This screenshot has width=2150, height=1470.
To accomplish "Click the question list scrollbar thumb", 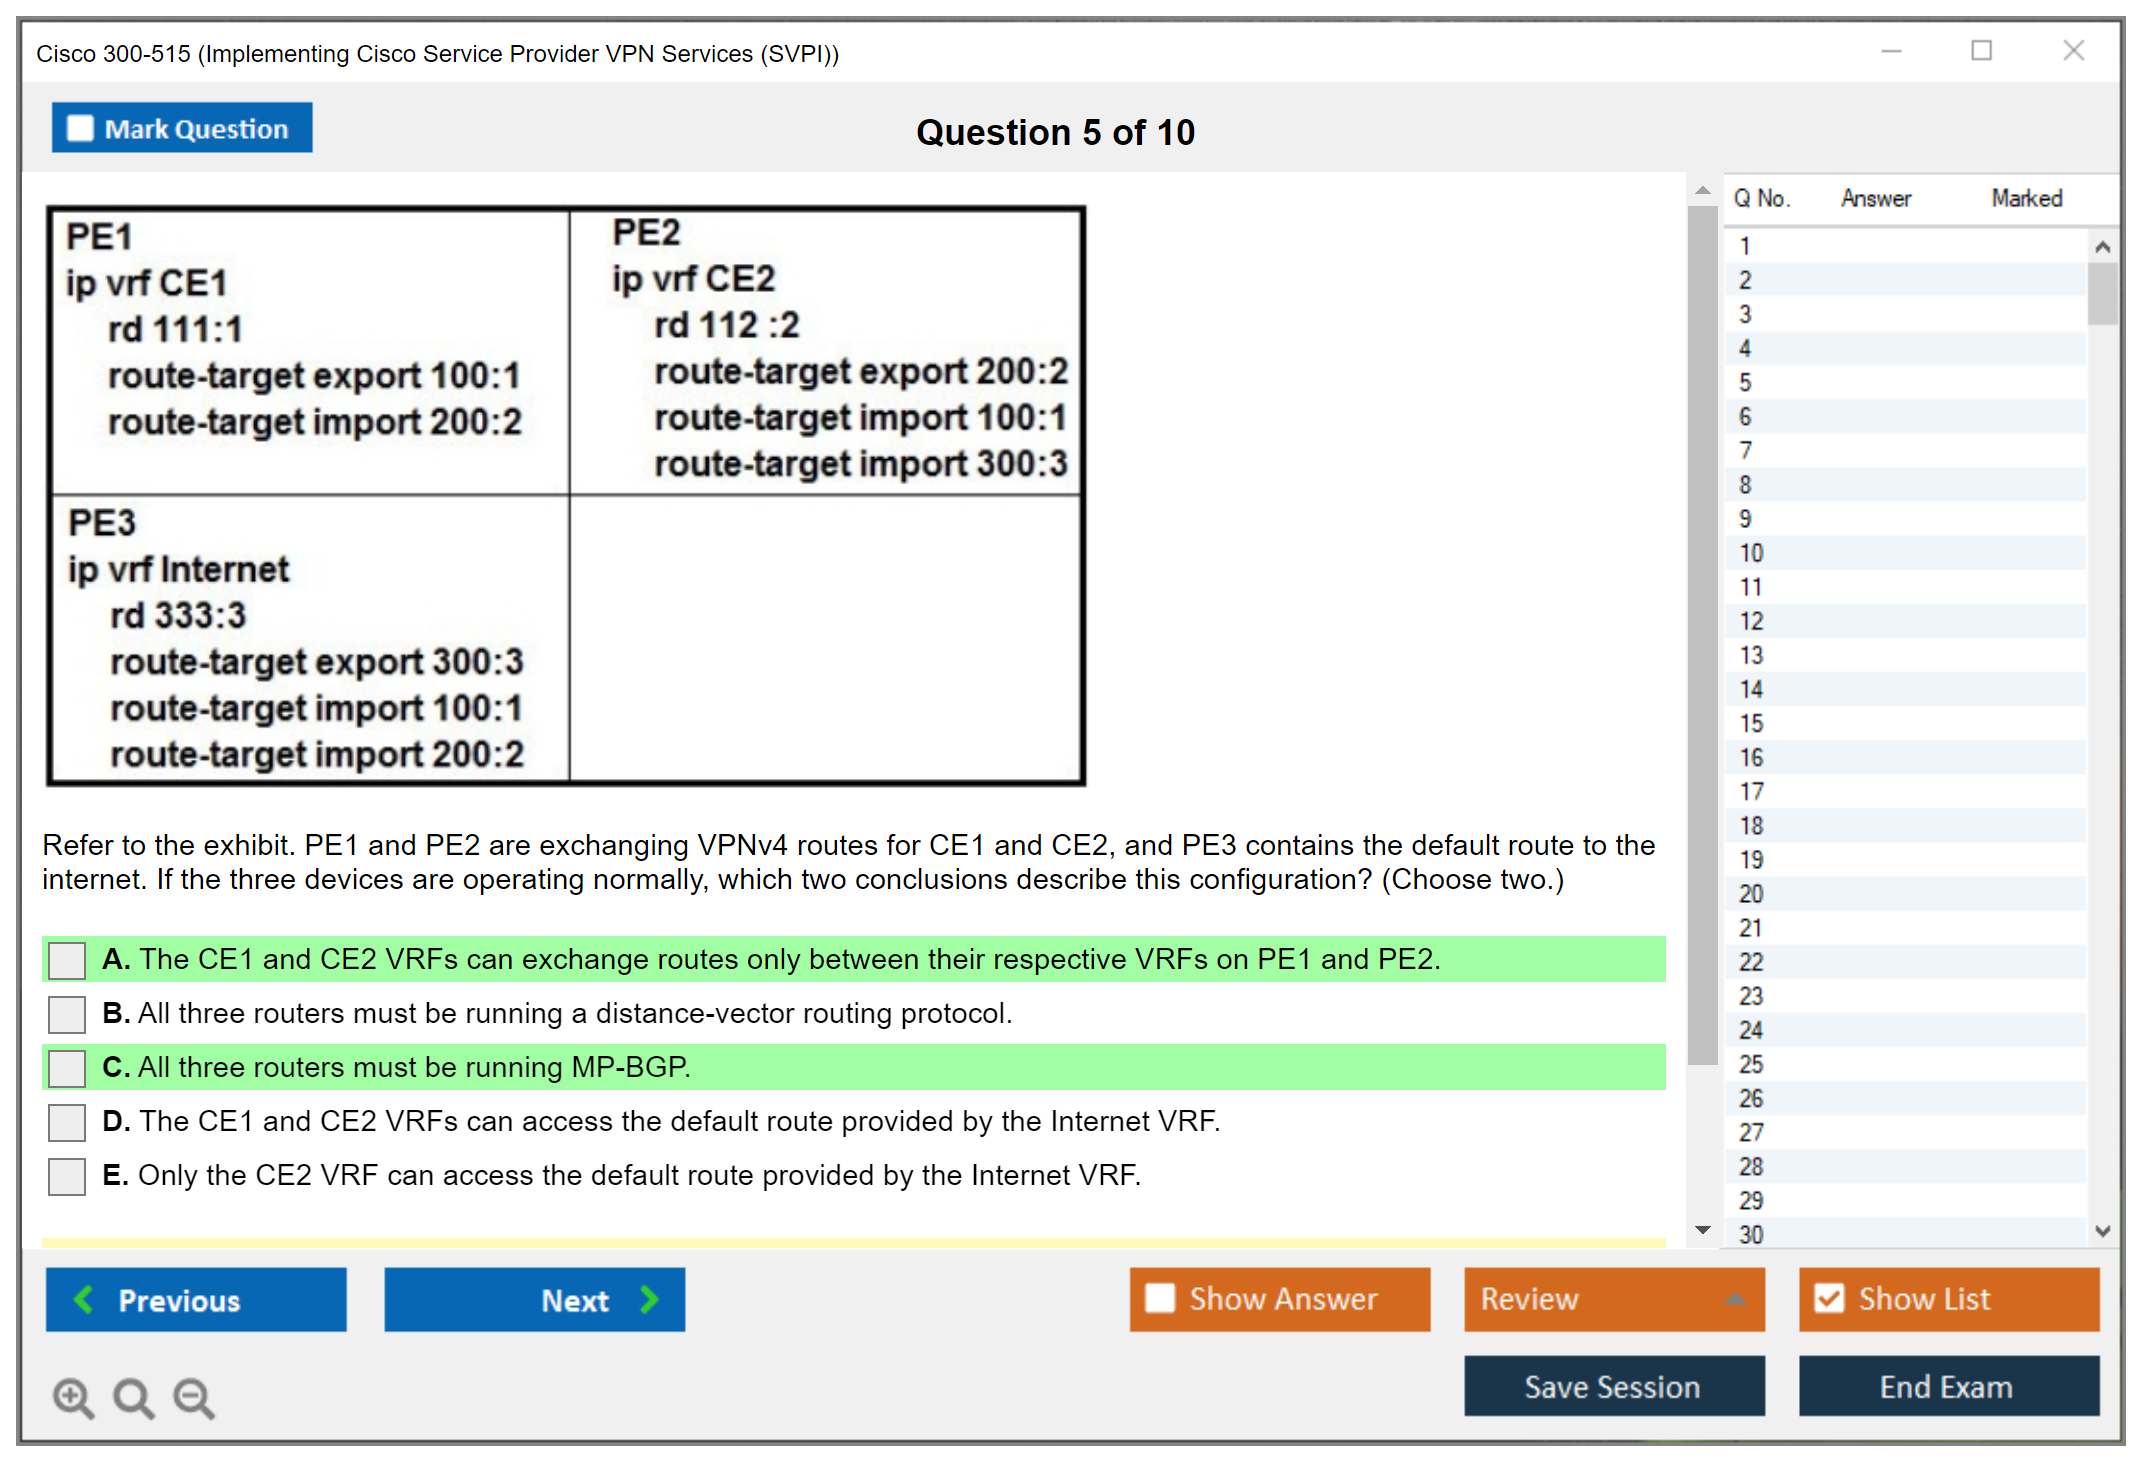I will (x=2102, y=293).
